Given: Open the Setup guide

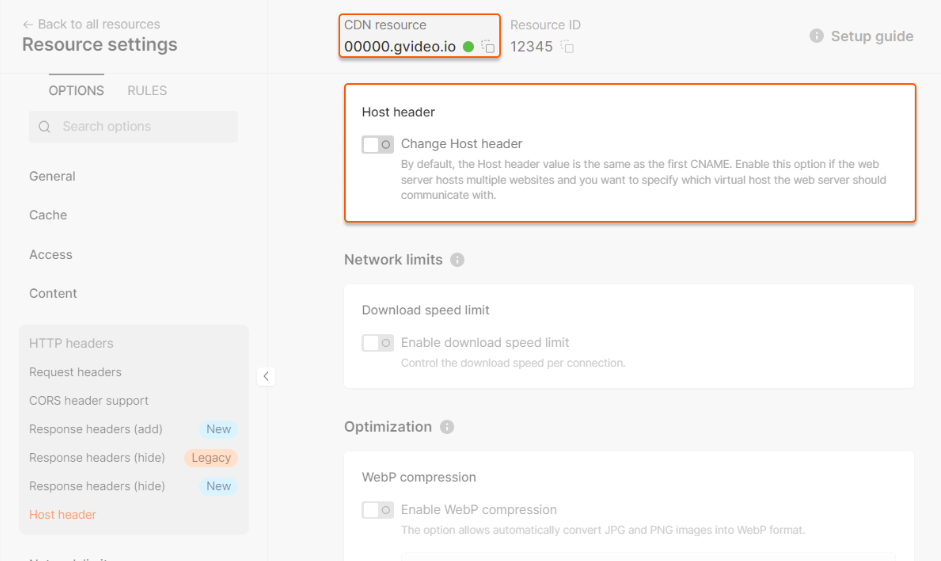Looking at the screenshot, I should 872,36.
